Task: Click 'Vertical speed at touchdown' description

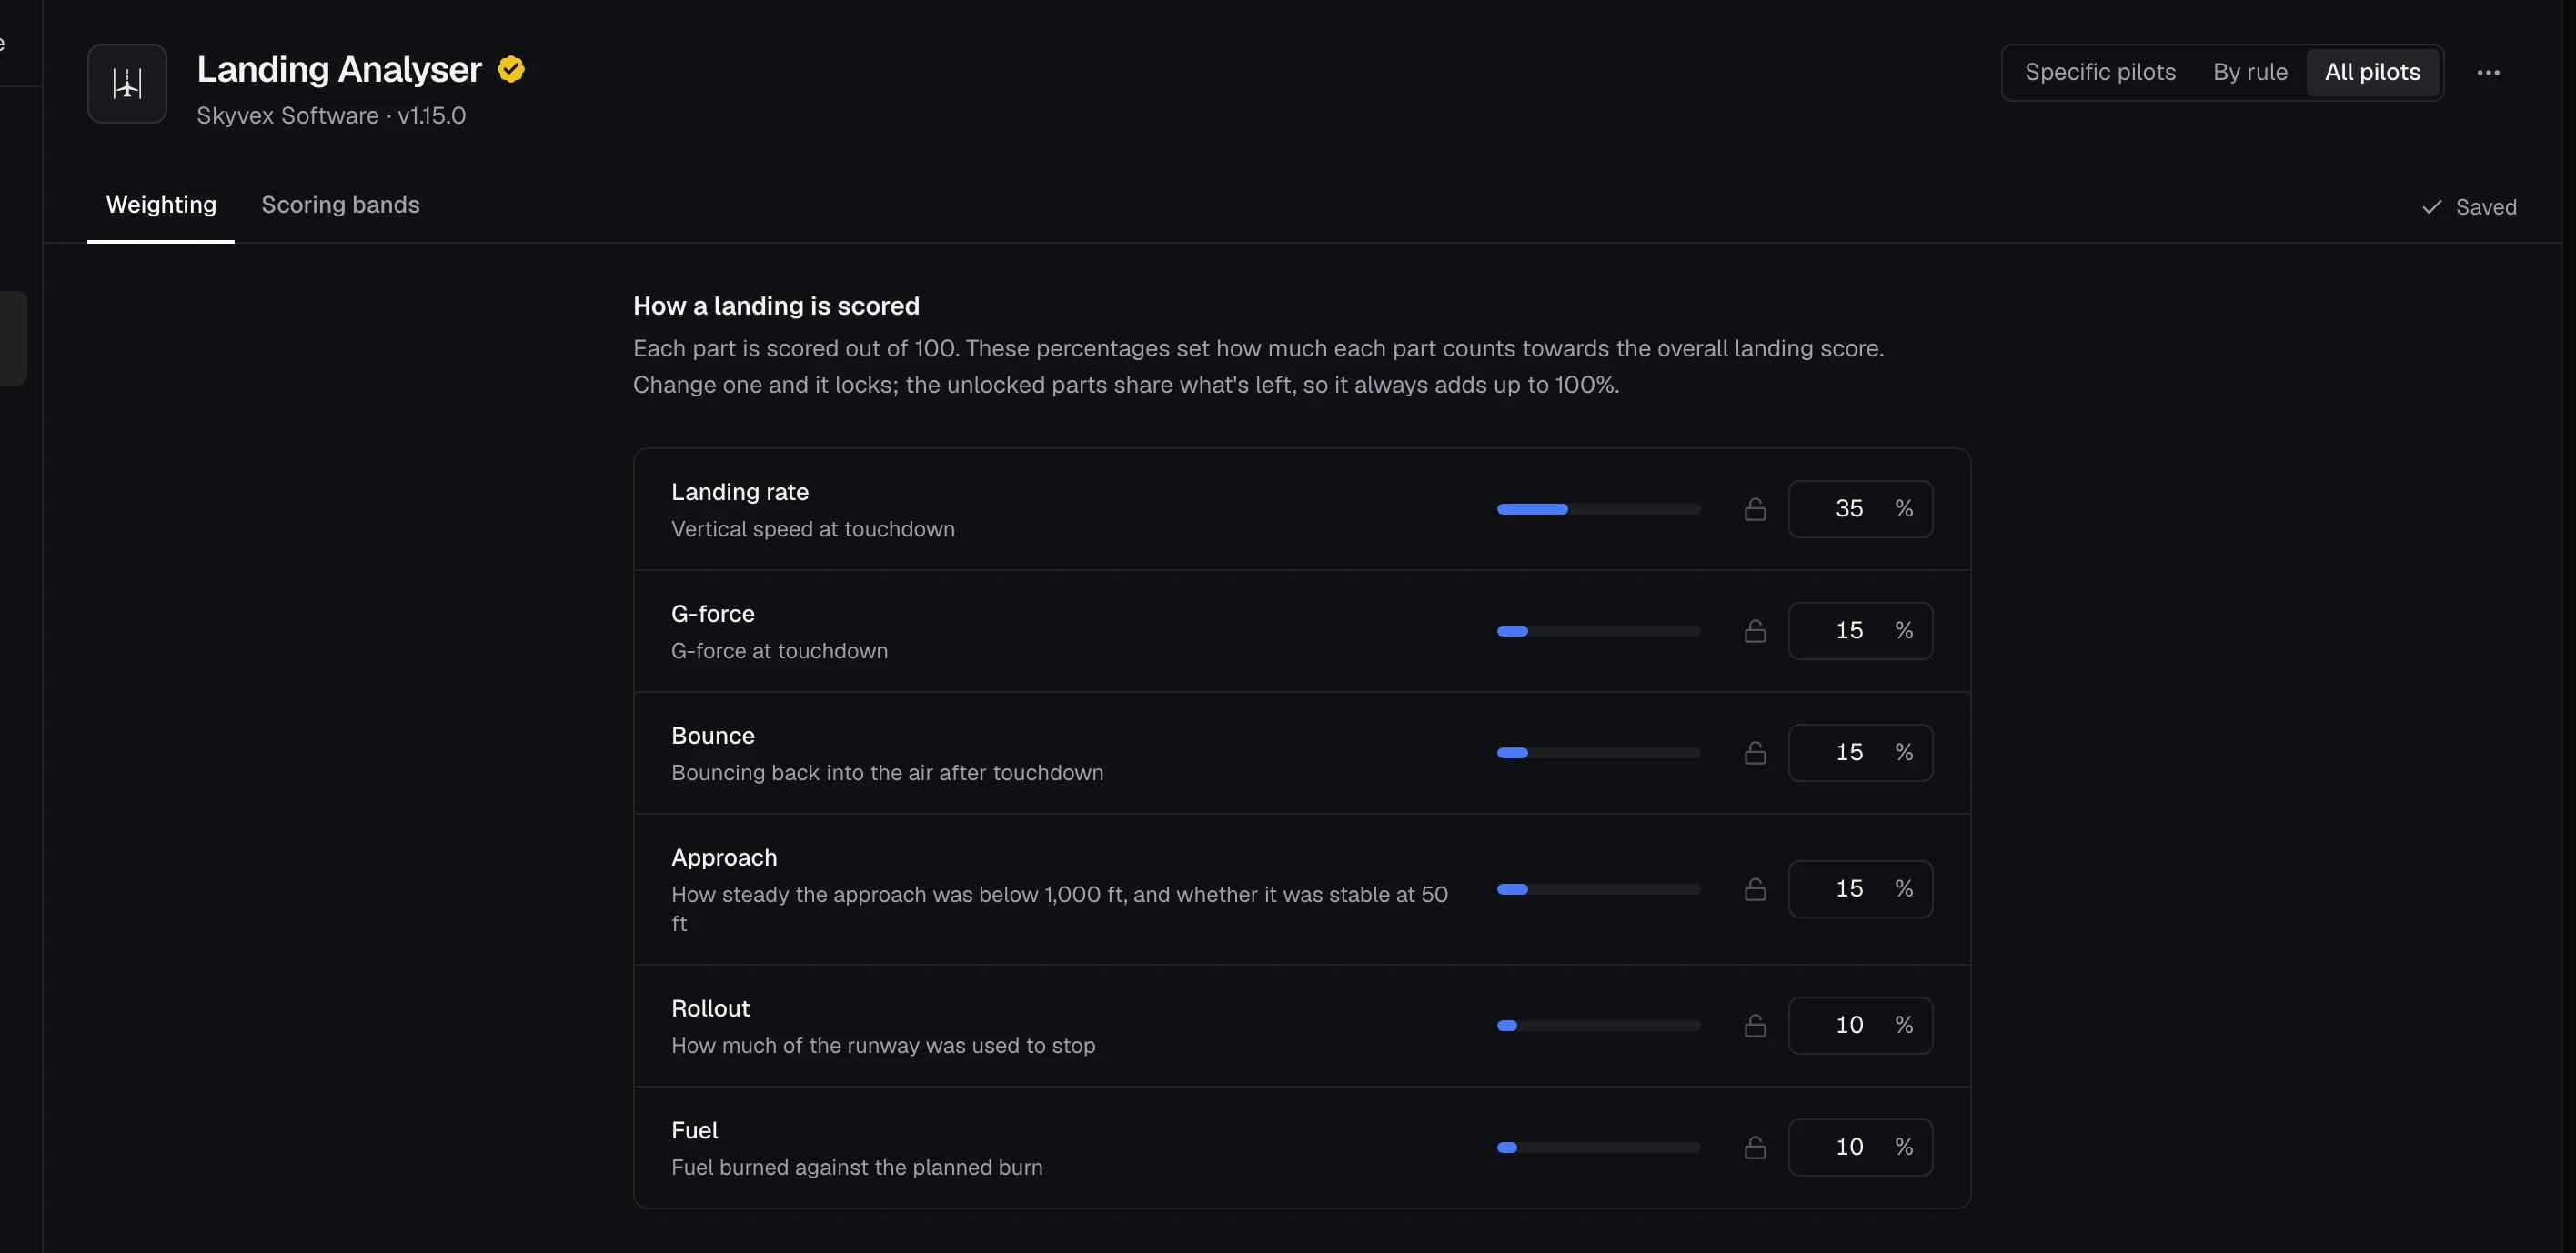Action: pyautogui.click(x=813, y=529)
